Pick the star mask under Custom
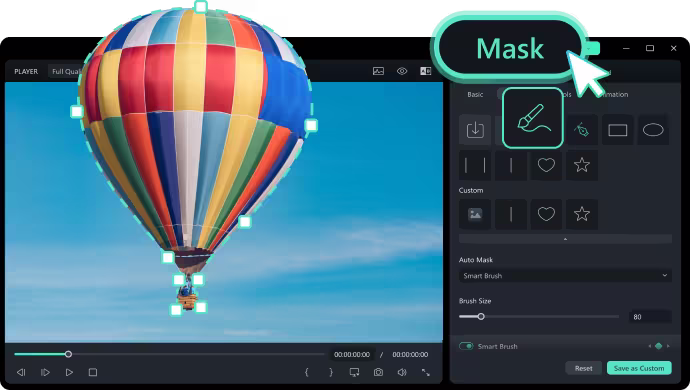The width and height of the screenshot is (690, 390). 582,214
